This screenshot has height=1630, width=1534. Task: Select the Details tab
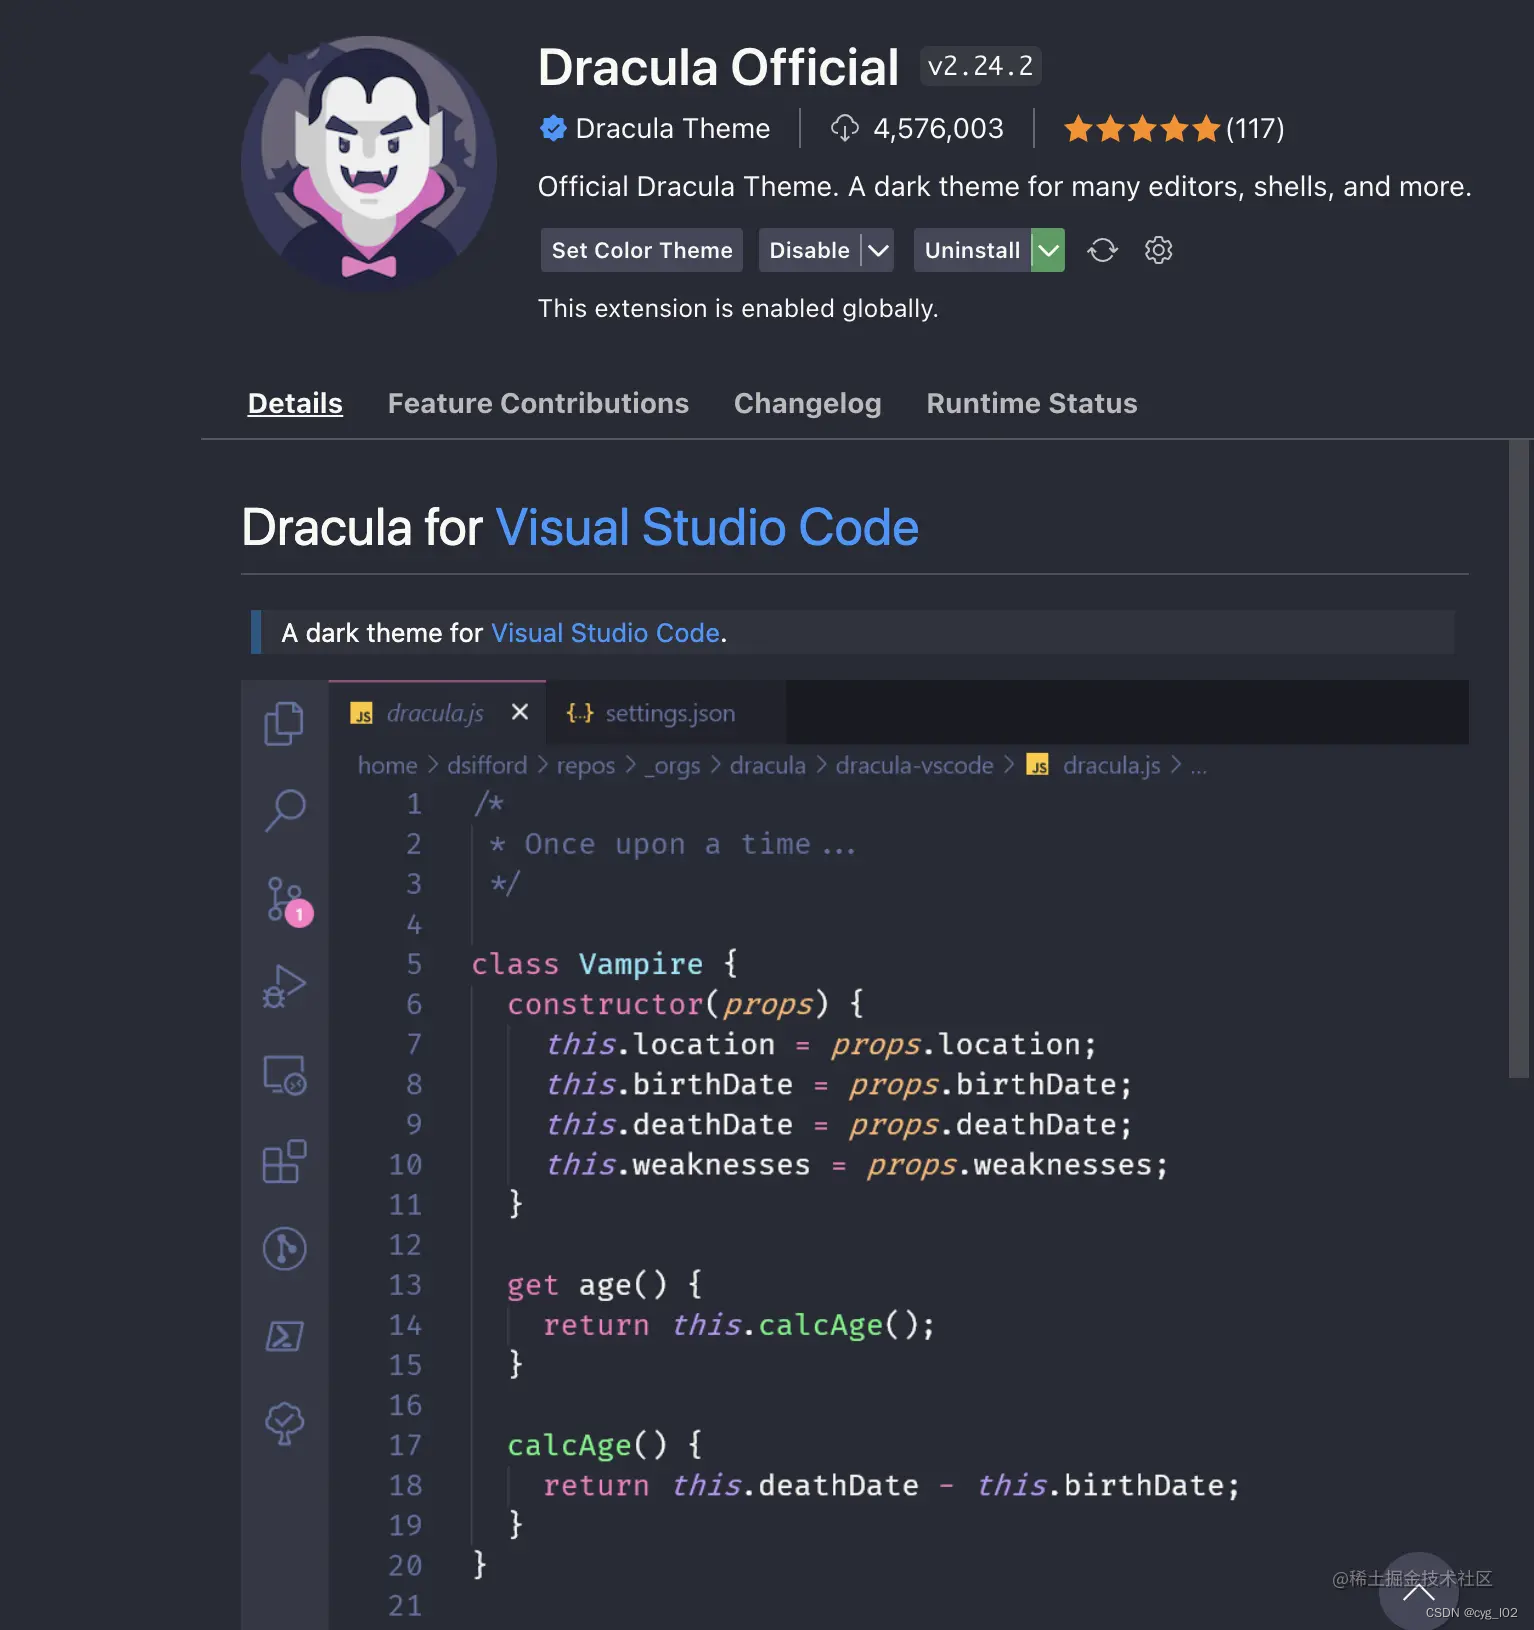coord(295,403)
